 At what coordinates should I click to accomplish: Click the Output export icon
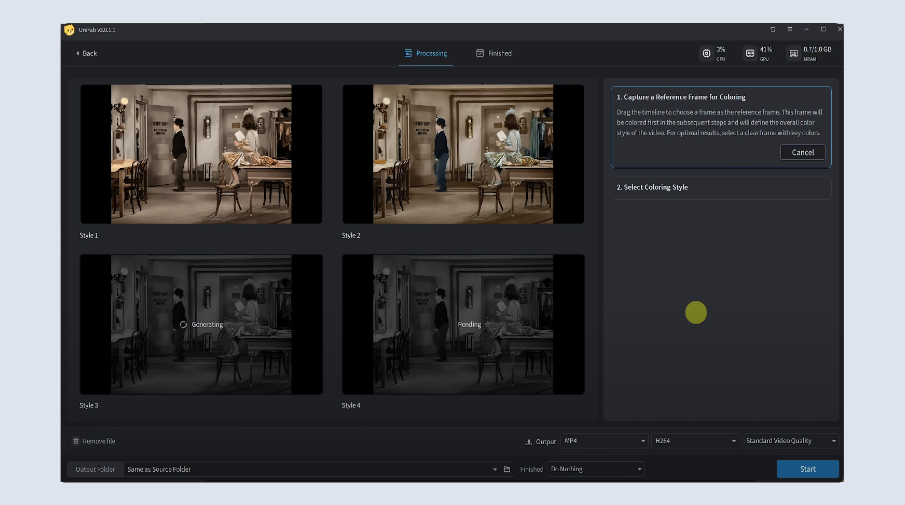pos(528,442)
